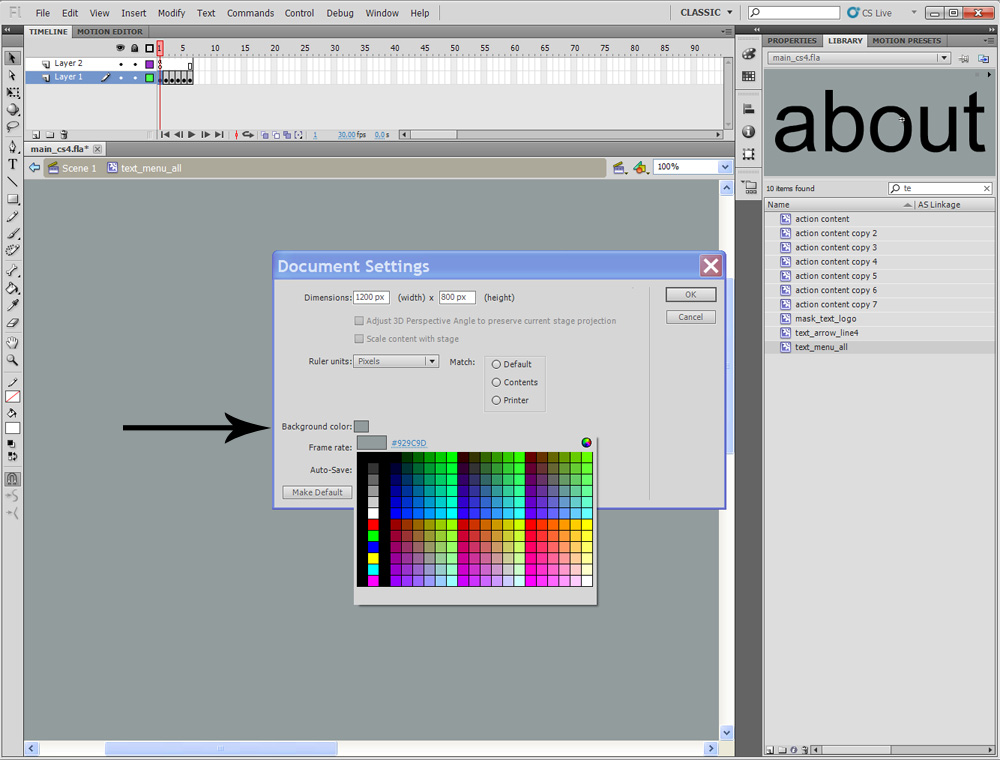
Task: Click OK in Document Settings
Action: tap(690, 295)
